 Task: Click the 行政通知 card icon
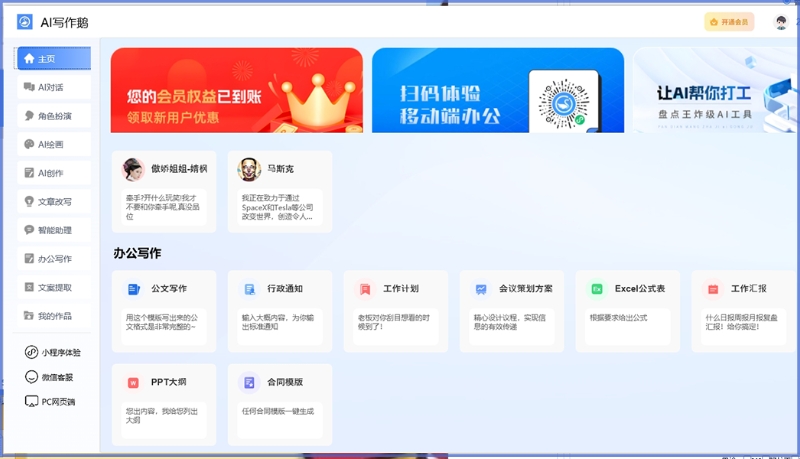tap(249, 289)
